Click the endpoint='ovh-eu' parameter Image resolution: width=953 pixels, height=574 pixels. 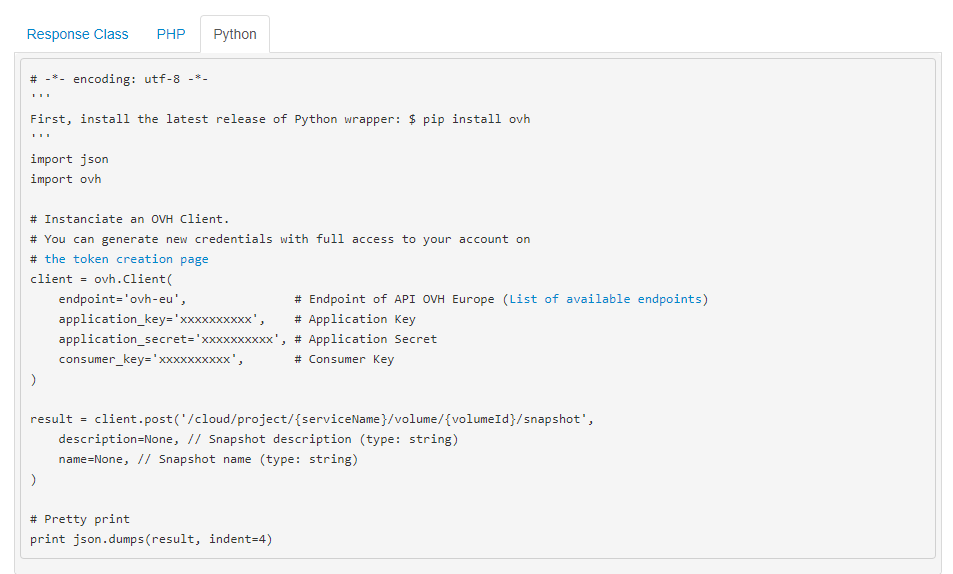(x=122, y=299)
